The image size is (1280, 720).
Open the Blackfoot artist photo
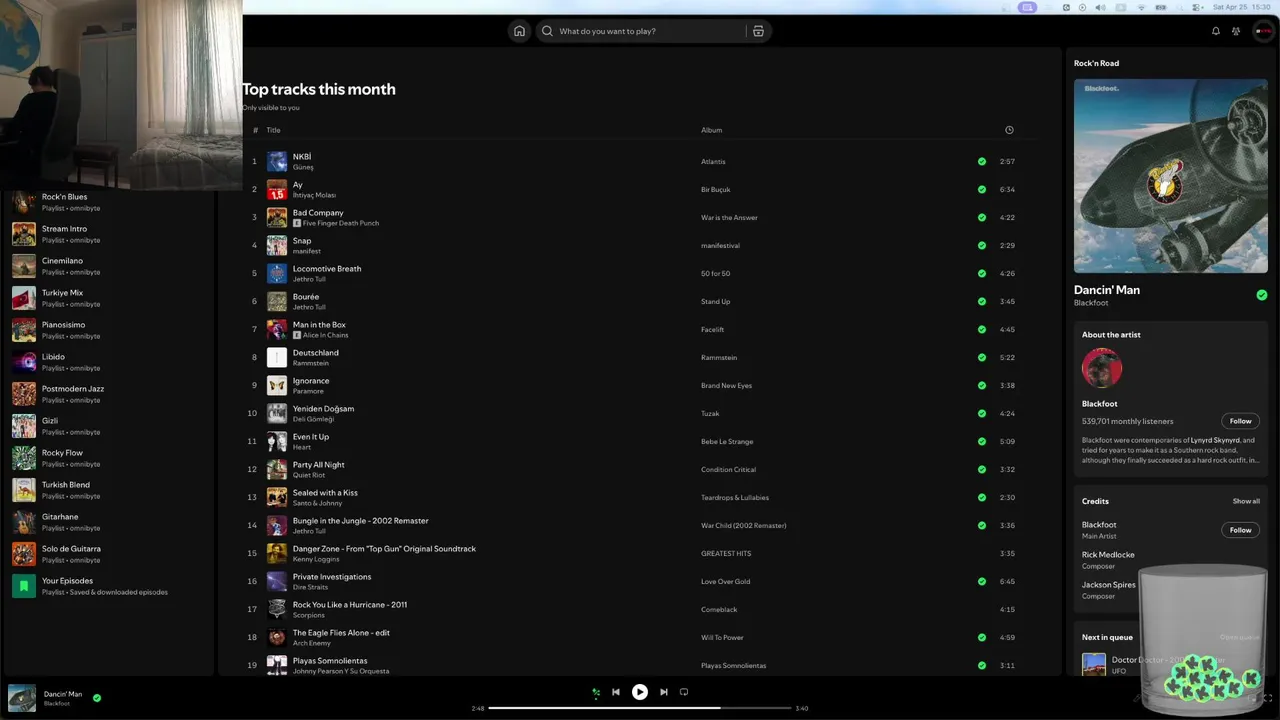pyautogui.click(x=1102, y=368)
